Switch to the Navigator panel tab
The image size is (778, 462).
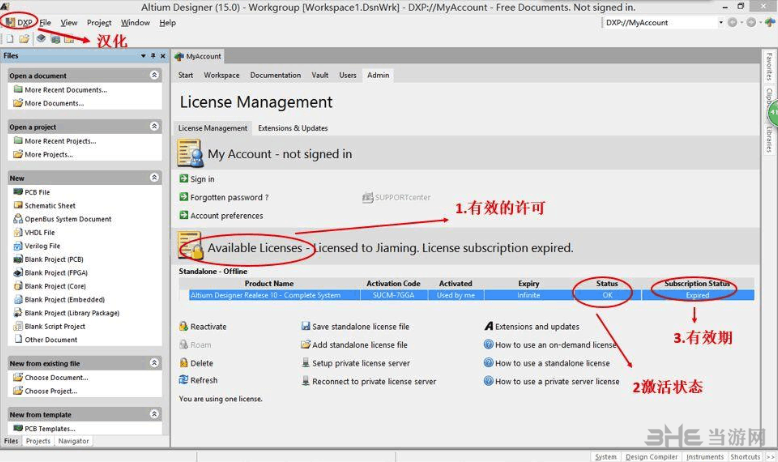coord(73,441)
